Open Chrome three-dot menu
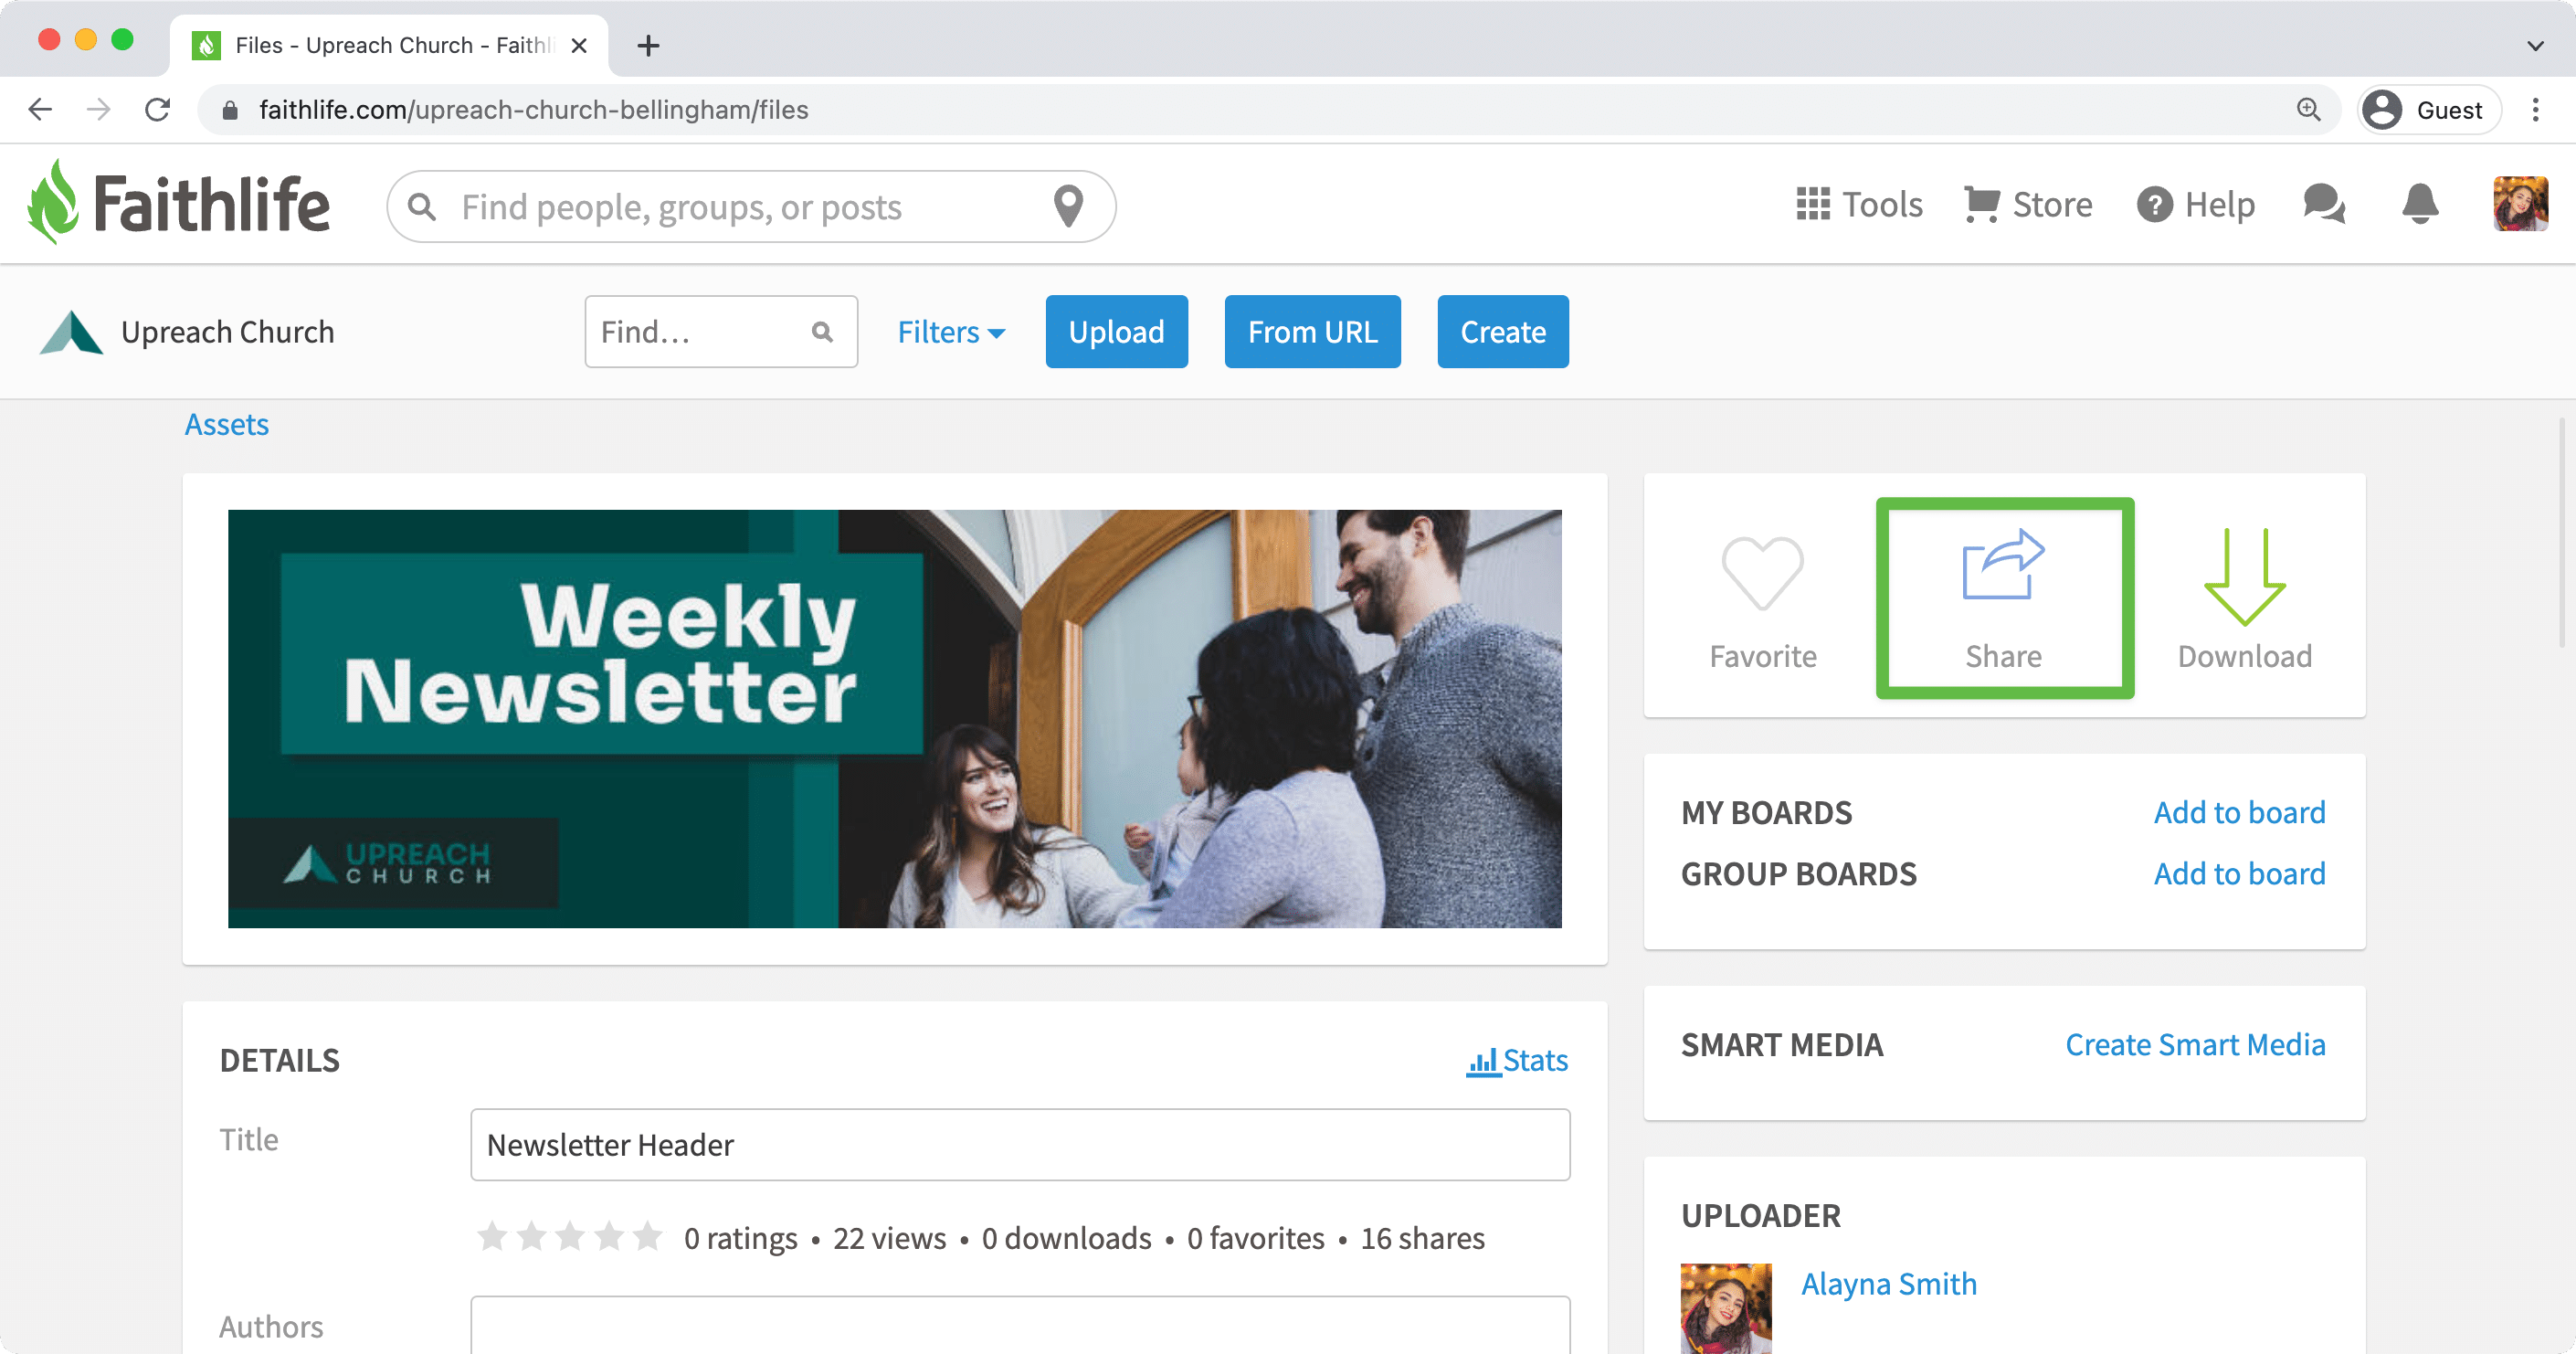This screenshot has height=1354, width=2576. pyautogui.click(x=2535, y=109)
